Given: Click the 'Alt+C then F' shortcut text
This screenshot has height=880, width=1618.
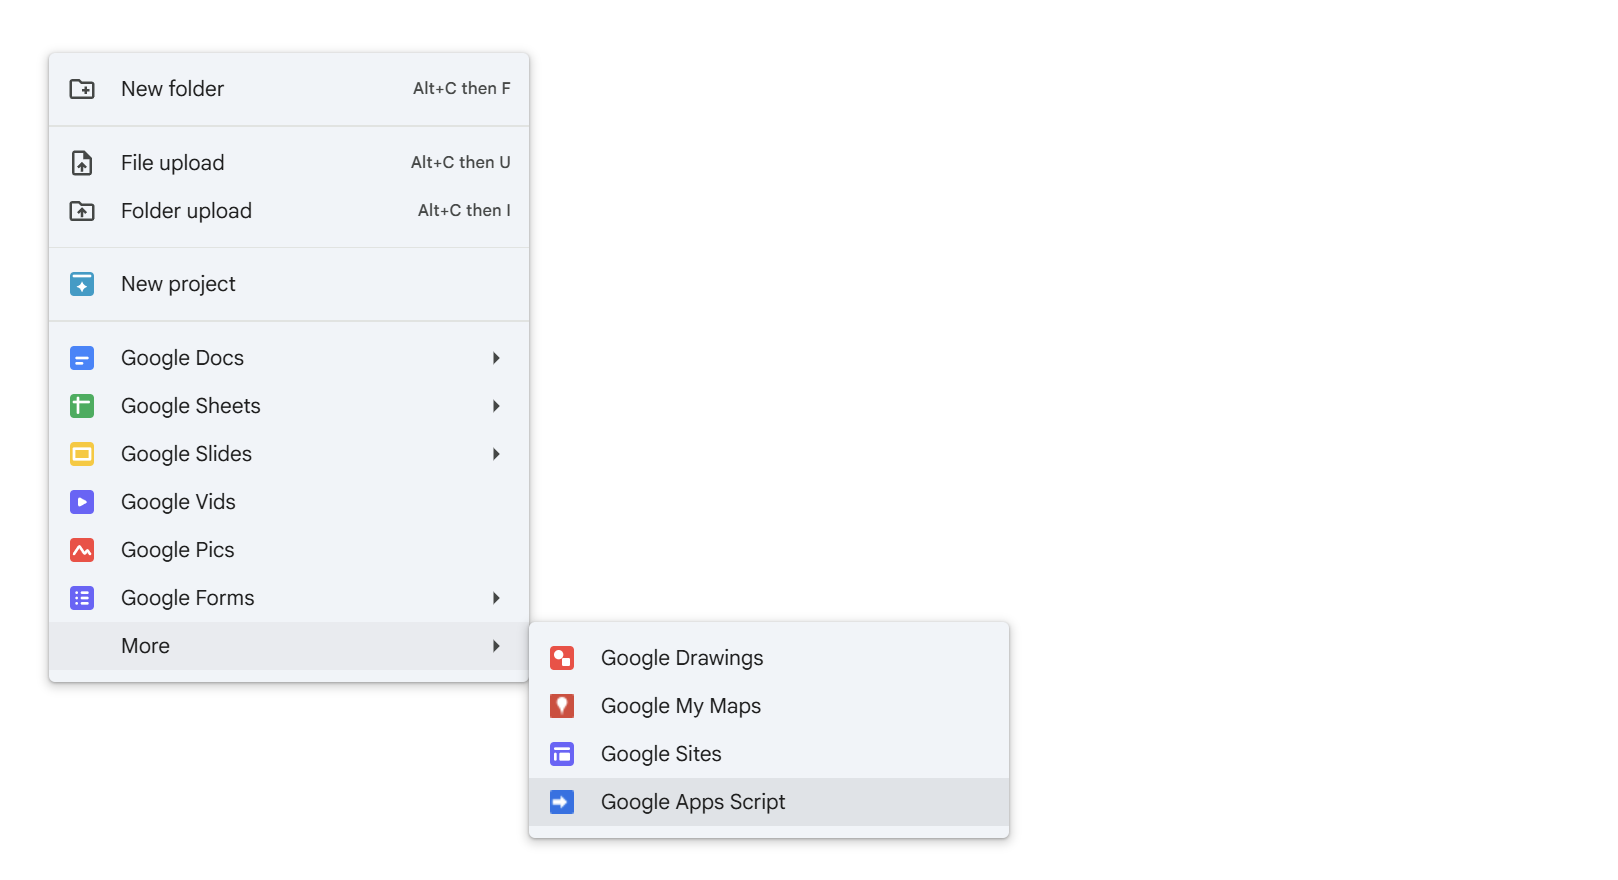Looking at the screenshot, I should tap(462, 89).
